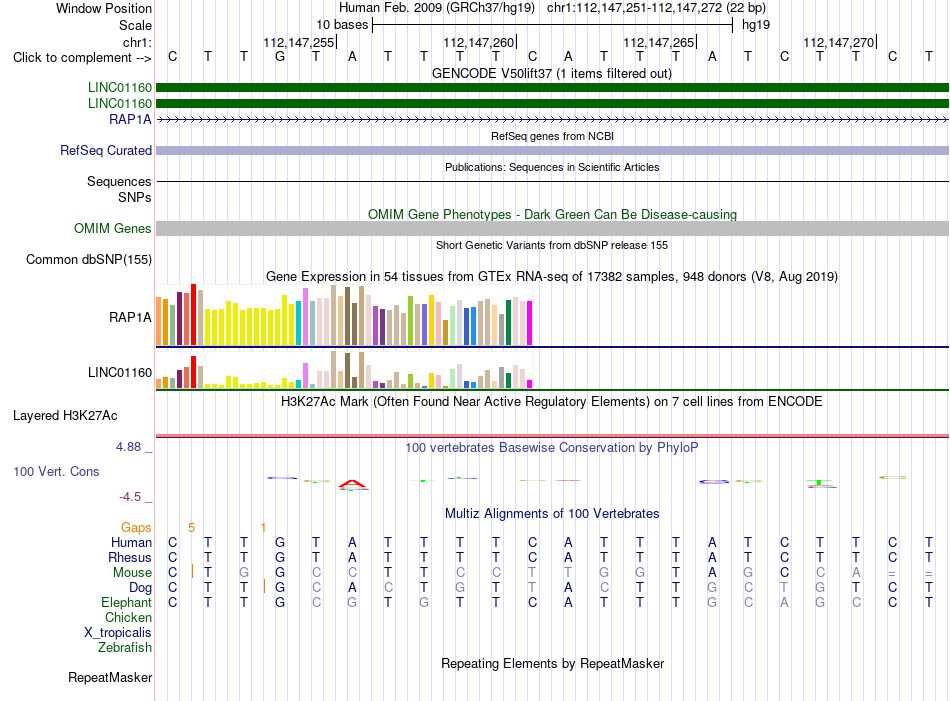Click the Repeating Elements by RepeatMasker title
Viewport: 950px width, 701px height.
coord(552,663)
